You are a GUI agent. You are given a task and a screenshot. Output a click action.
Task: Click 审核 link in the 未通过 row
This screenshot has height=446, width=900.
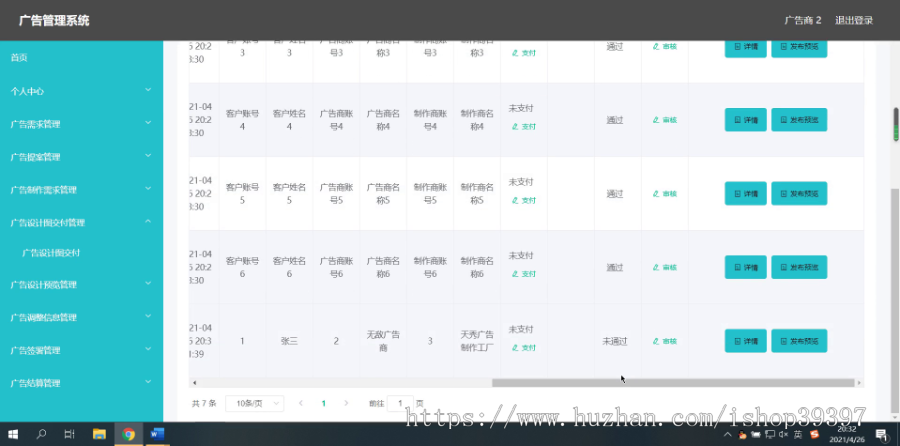[x=665, y=341]
